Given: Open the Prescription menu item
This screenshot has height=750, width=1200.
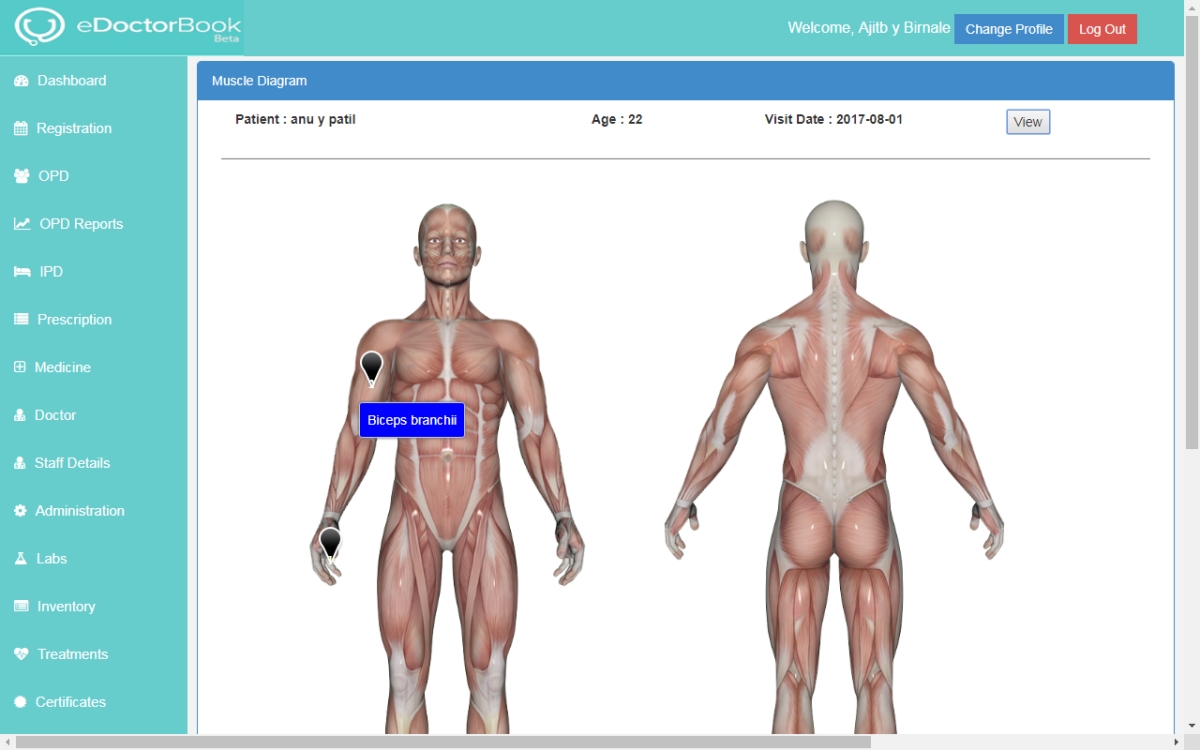Looking at the screenshot, I should (74, 320).
